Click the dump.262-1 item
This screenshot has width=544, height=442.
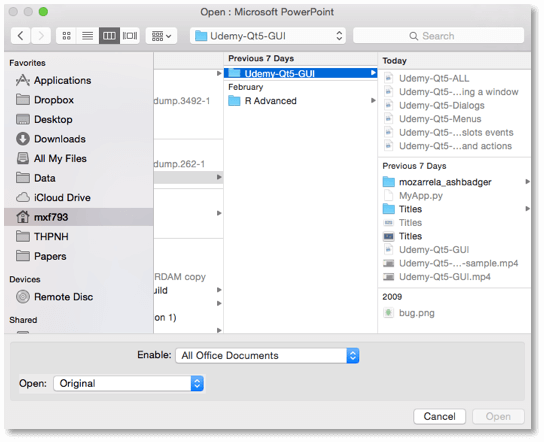tap(179, 164)
